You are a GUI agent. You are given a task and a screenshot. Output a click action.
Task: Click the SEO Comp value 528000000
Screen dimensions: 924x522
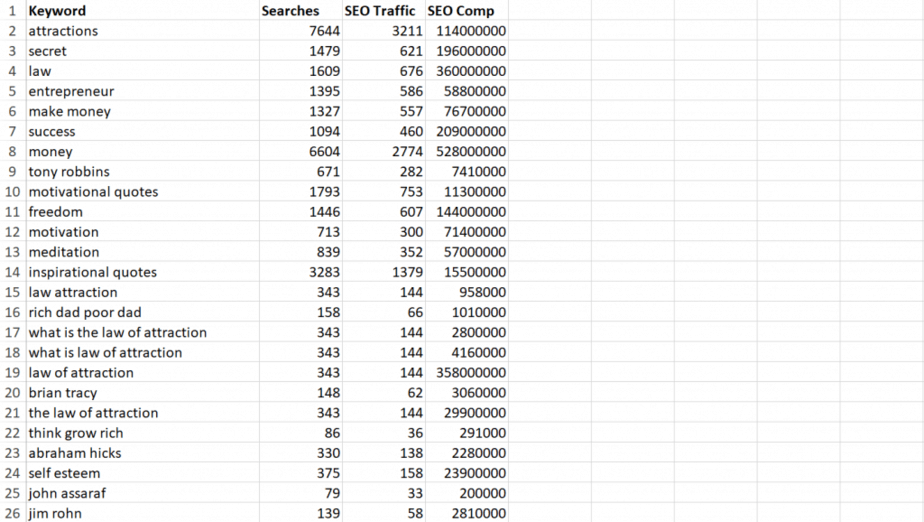coord(467,151)
